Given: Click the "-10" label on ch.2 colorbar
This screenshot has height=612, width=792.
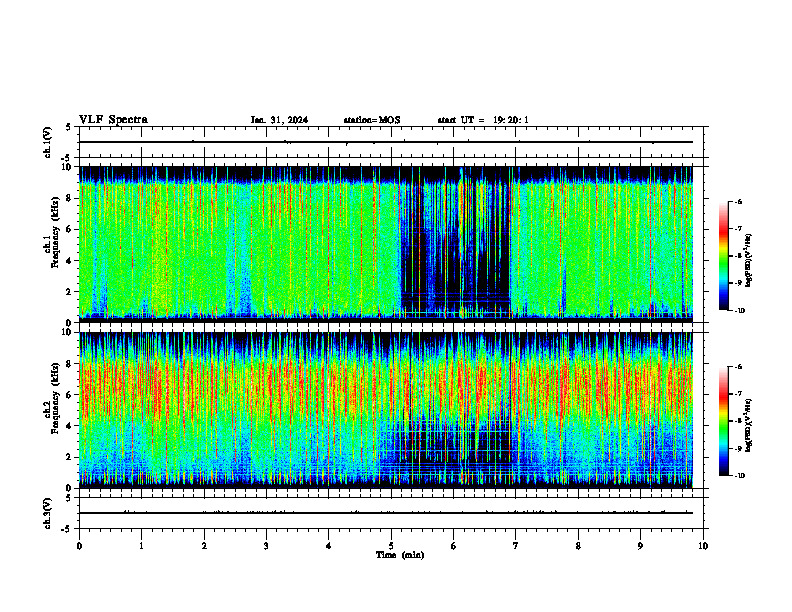Looking at the screenshot, I should tap(739, 476).
